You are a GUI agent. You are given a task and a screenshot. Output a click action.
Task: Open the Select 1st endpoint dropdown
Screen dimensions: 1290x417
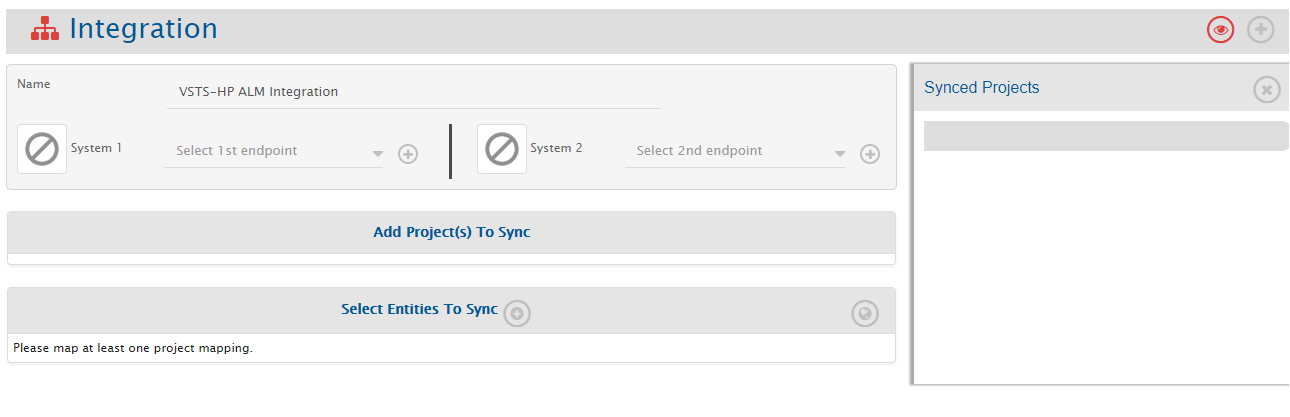tap(265, 151)
